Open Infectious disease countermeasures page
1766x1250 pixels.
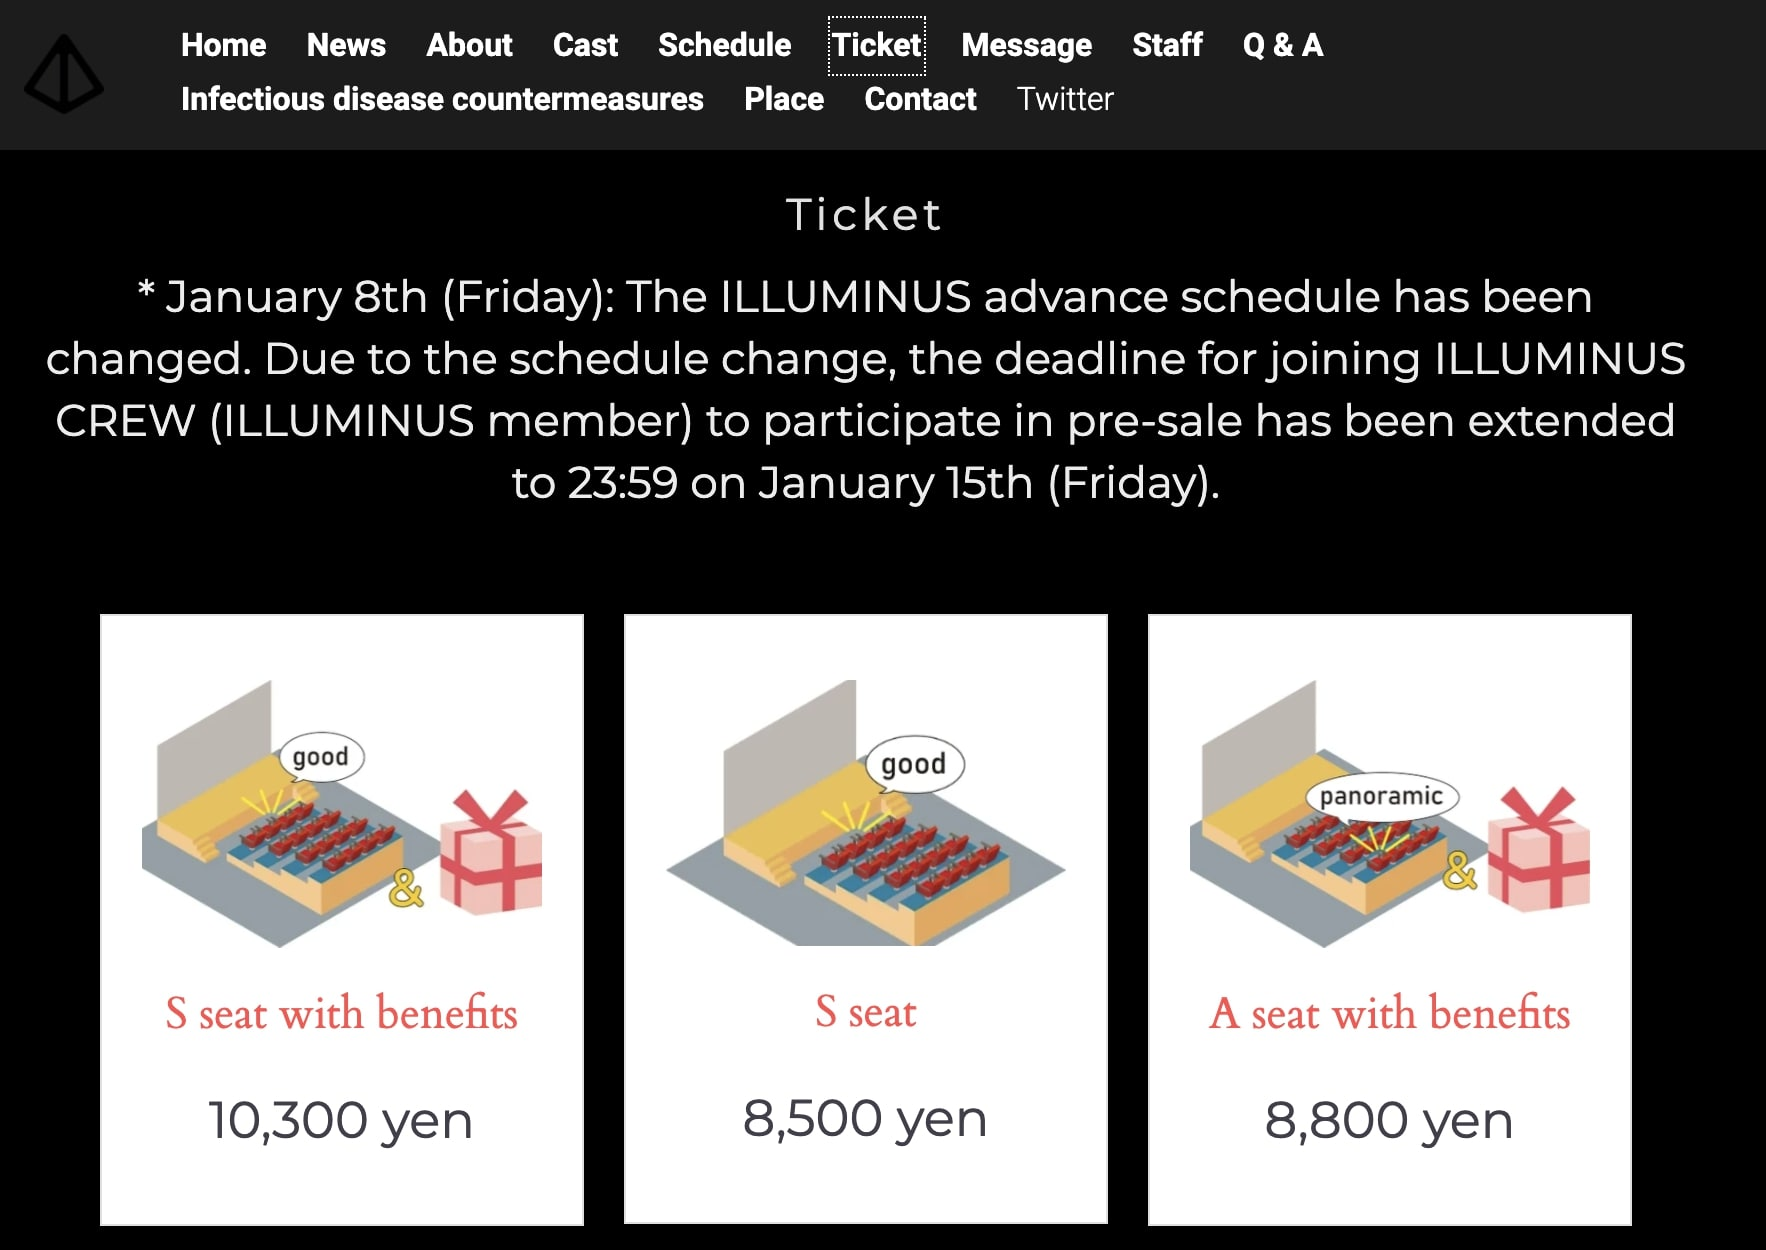click(x=442, y=99)
